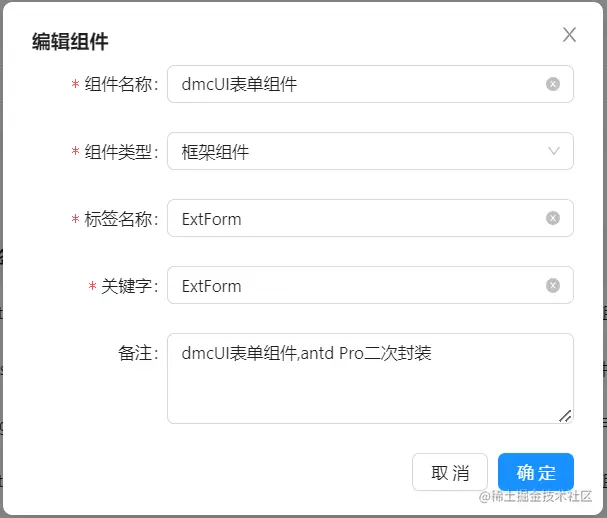Close the 编辑组件 dialog with the X
The width and height of the screenshot is (607, 518).
point(569,35)
